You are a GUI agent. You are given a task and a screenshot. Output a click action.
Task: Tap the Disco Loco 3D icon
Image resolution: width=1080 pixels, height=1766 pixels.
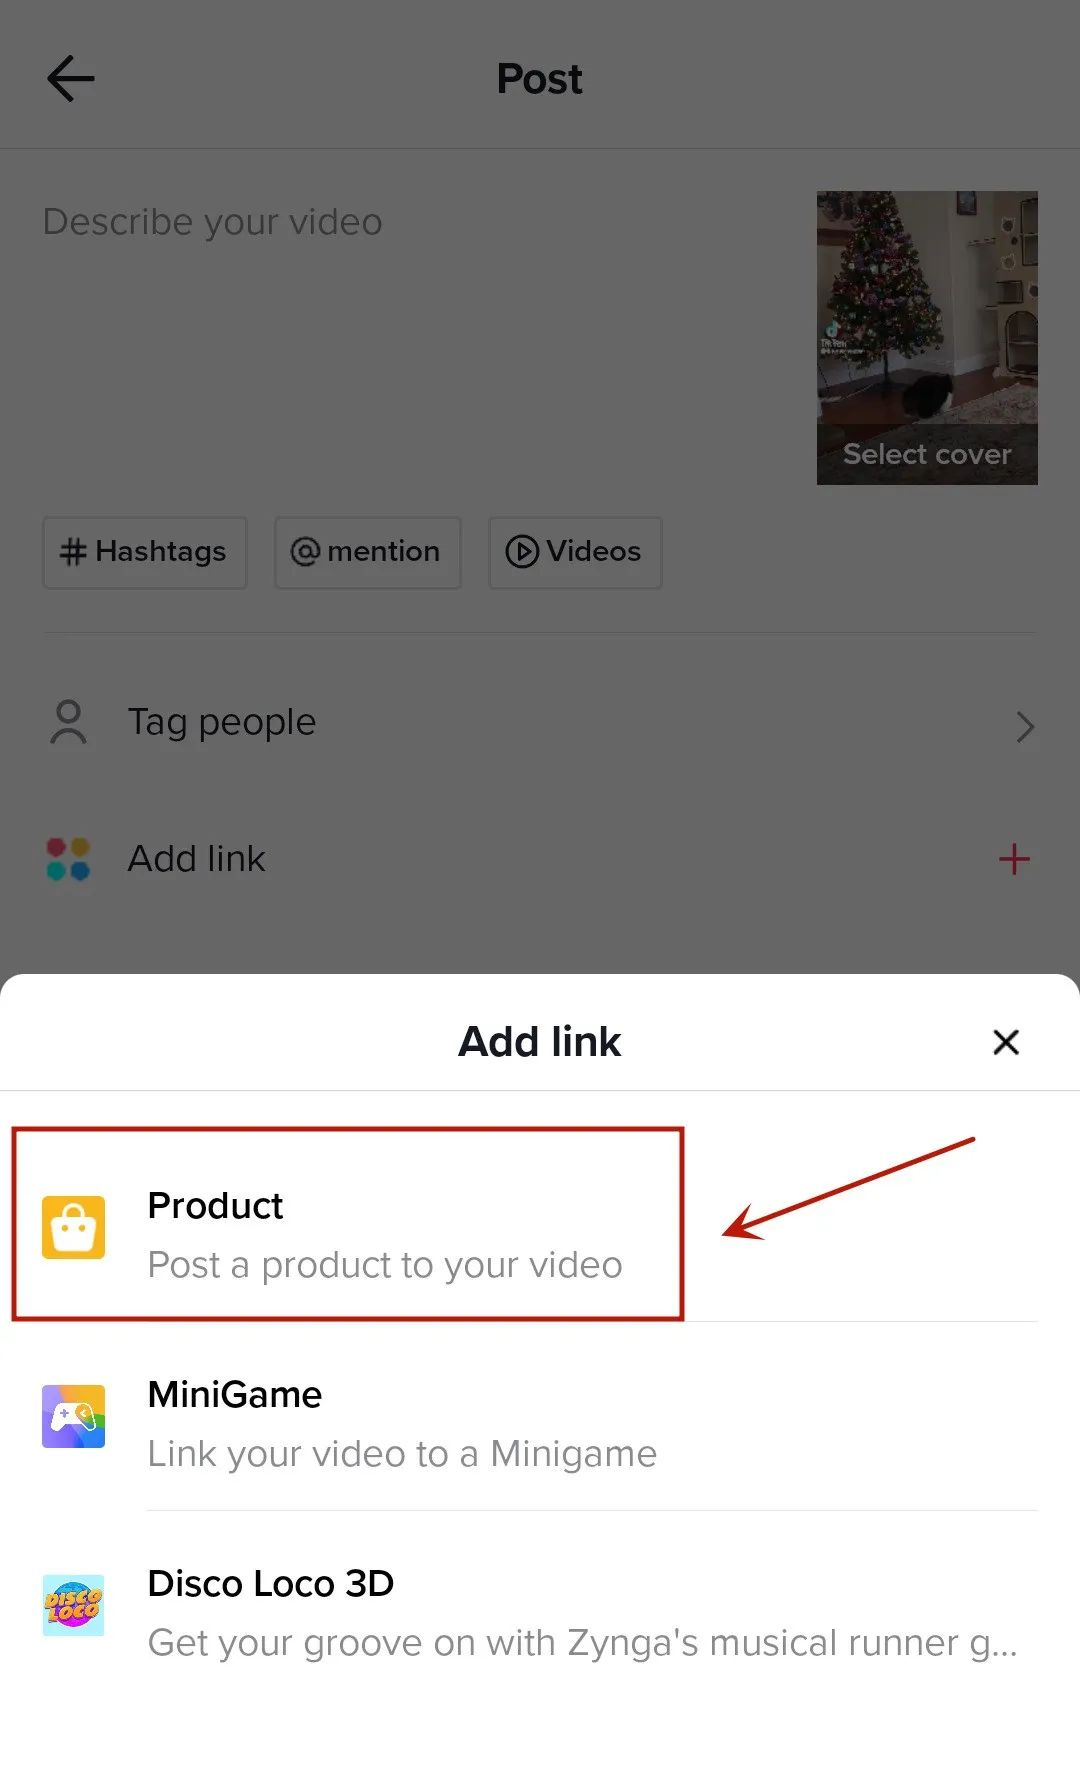(73, 1605)
